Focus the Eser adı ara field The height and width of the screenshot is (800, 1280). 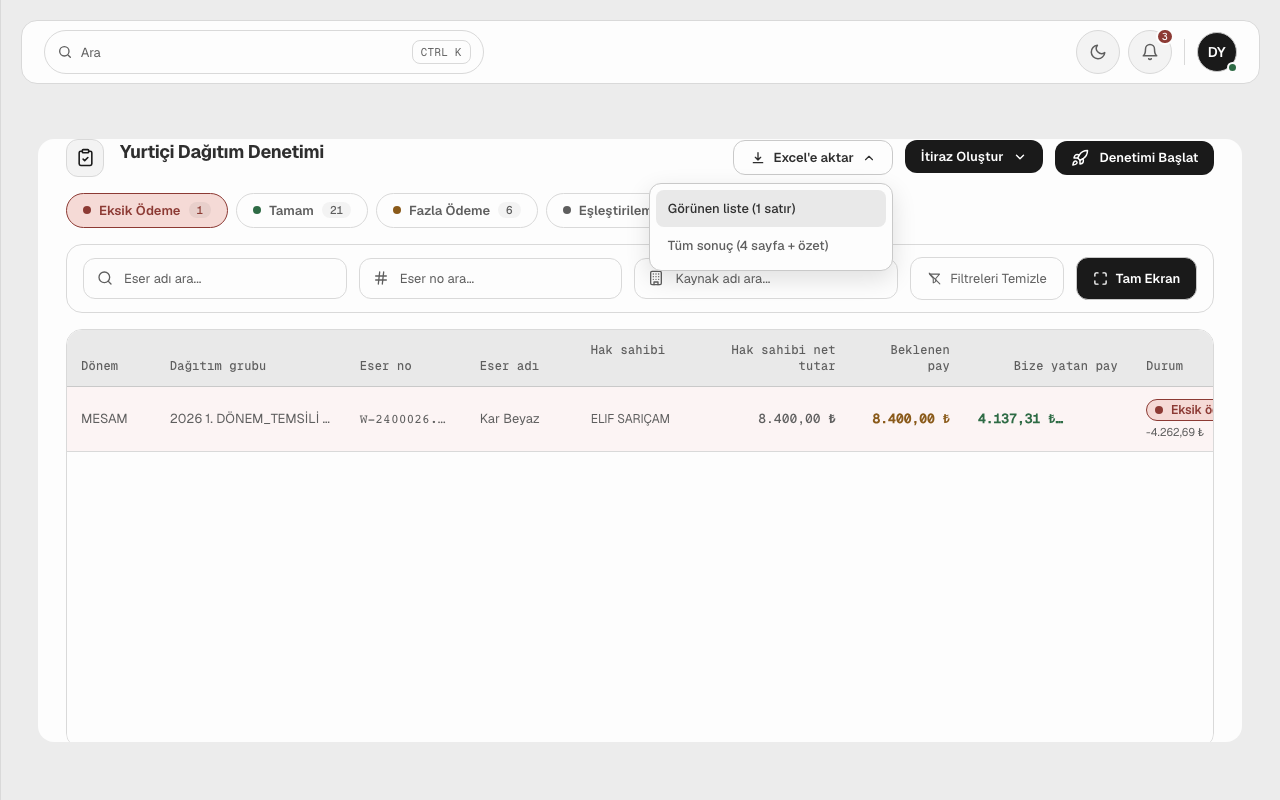click(215, 278)
